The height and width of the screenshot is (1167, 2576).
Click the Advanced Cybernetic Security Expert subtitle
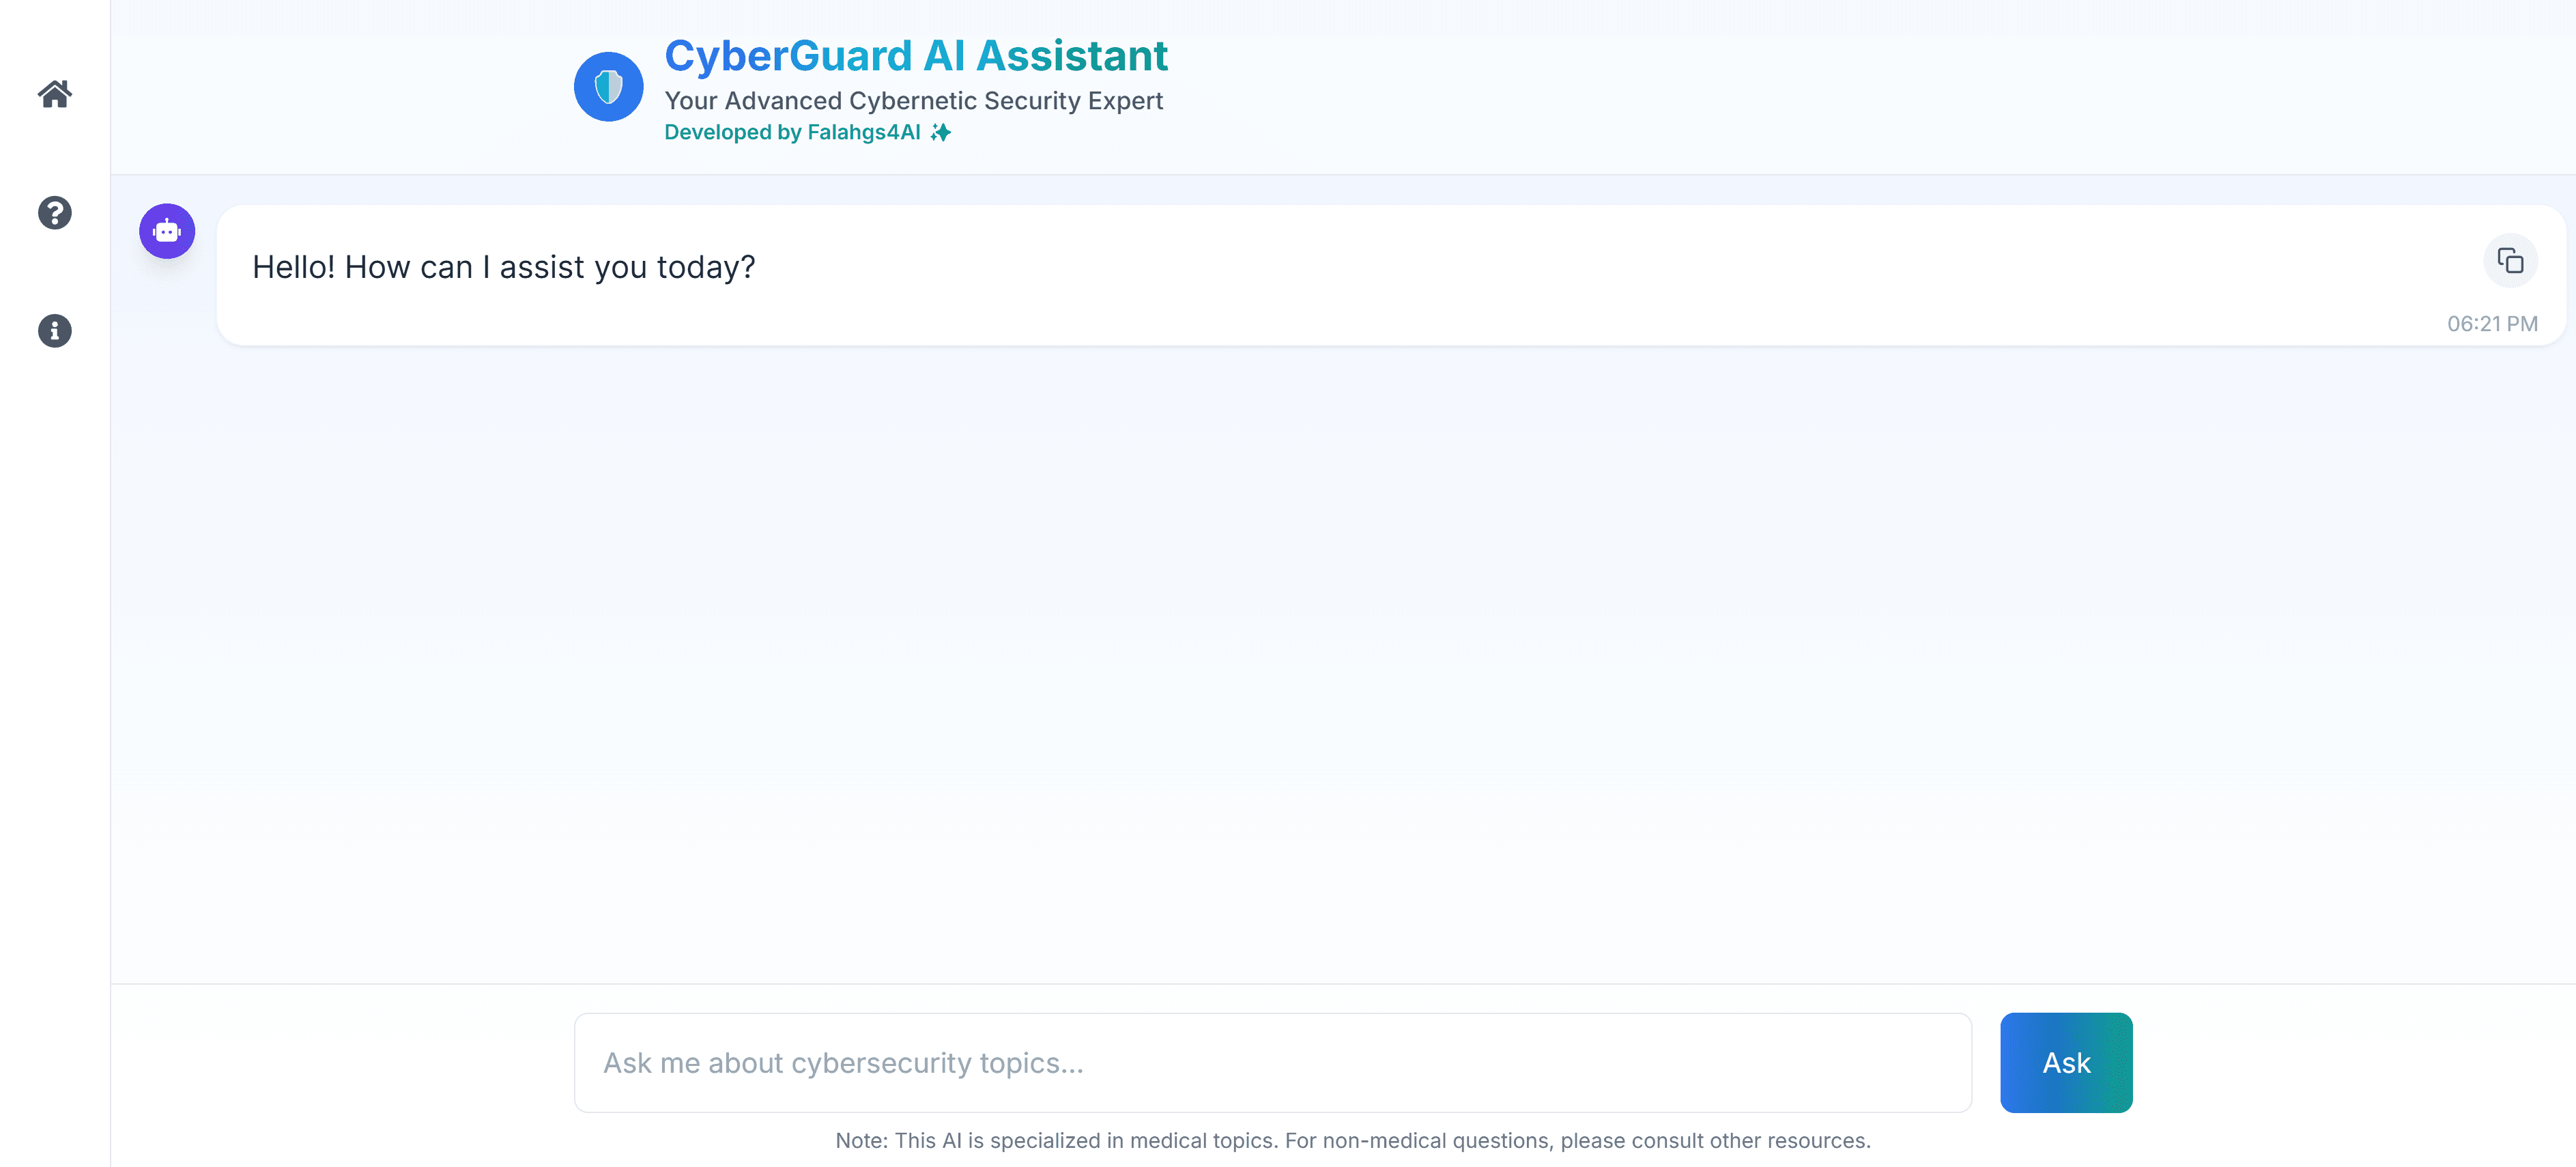913,100
